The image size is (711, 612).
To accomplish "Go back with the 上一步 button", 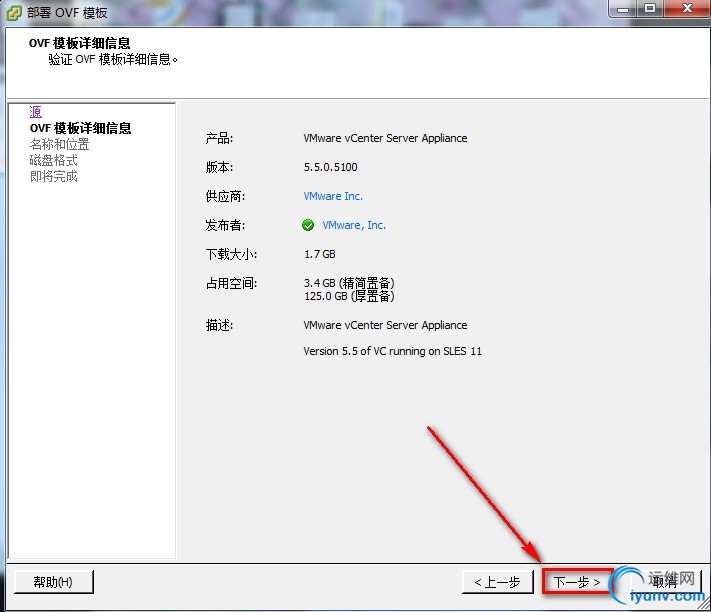I will [x=497, y=582].
